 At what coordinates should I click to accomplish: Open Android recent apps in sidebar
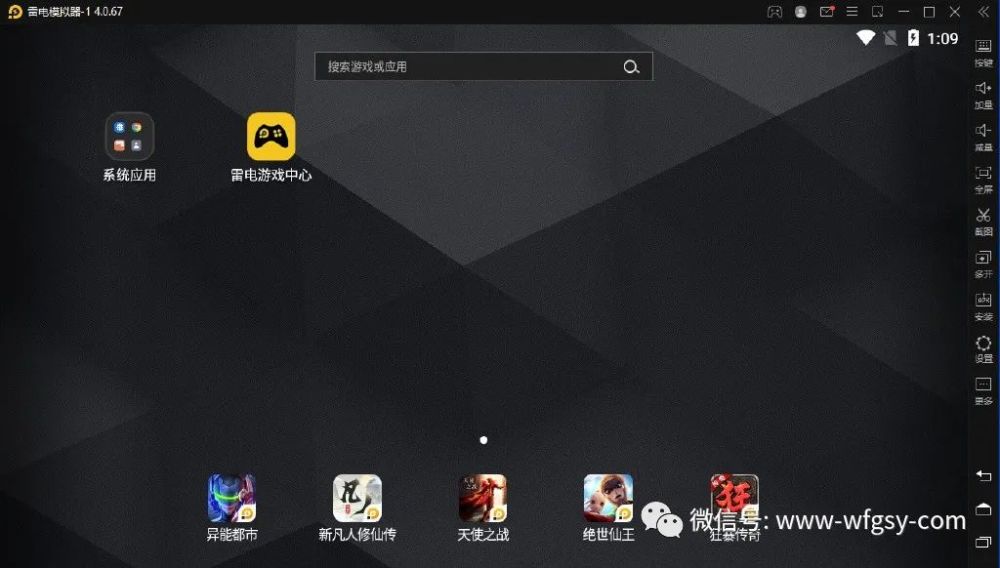[983, 542]
